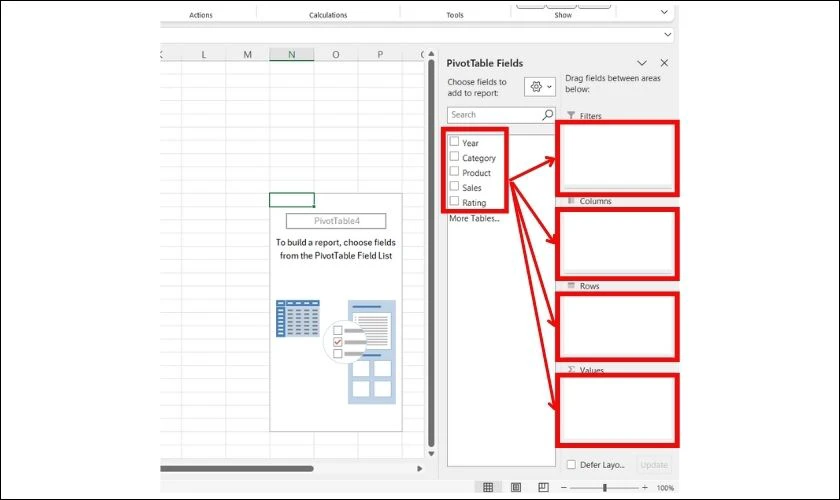The height and width of the screenshot is (500, 840).
Task: Tick the Sales field checkbox
Action: point(454,186)
